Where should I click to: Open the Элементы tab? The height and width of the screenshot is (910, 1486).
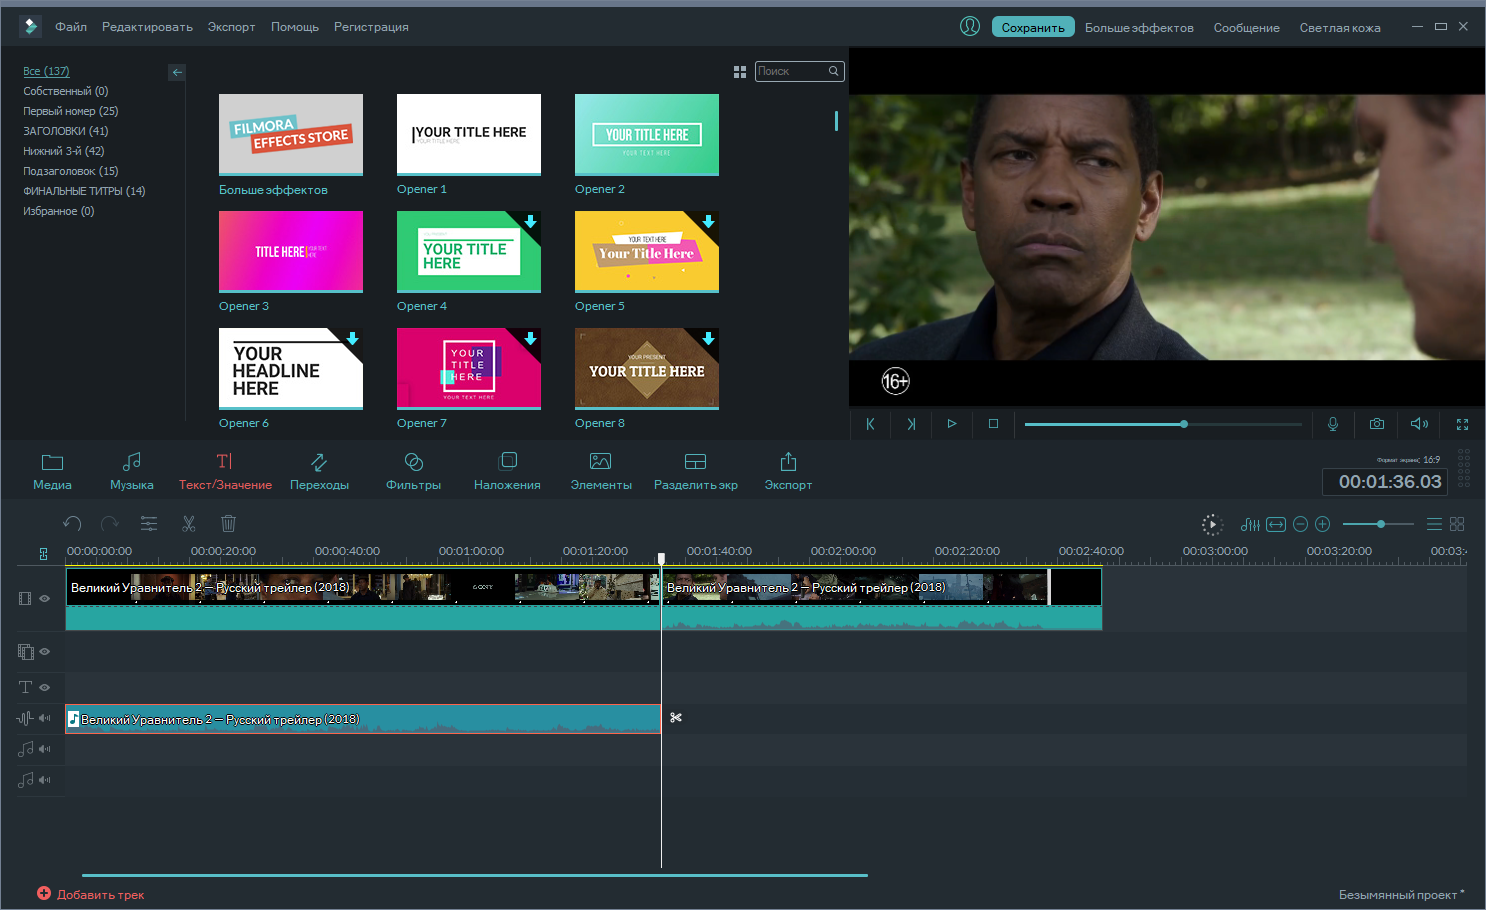(601, 471)
